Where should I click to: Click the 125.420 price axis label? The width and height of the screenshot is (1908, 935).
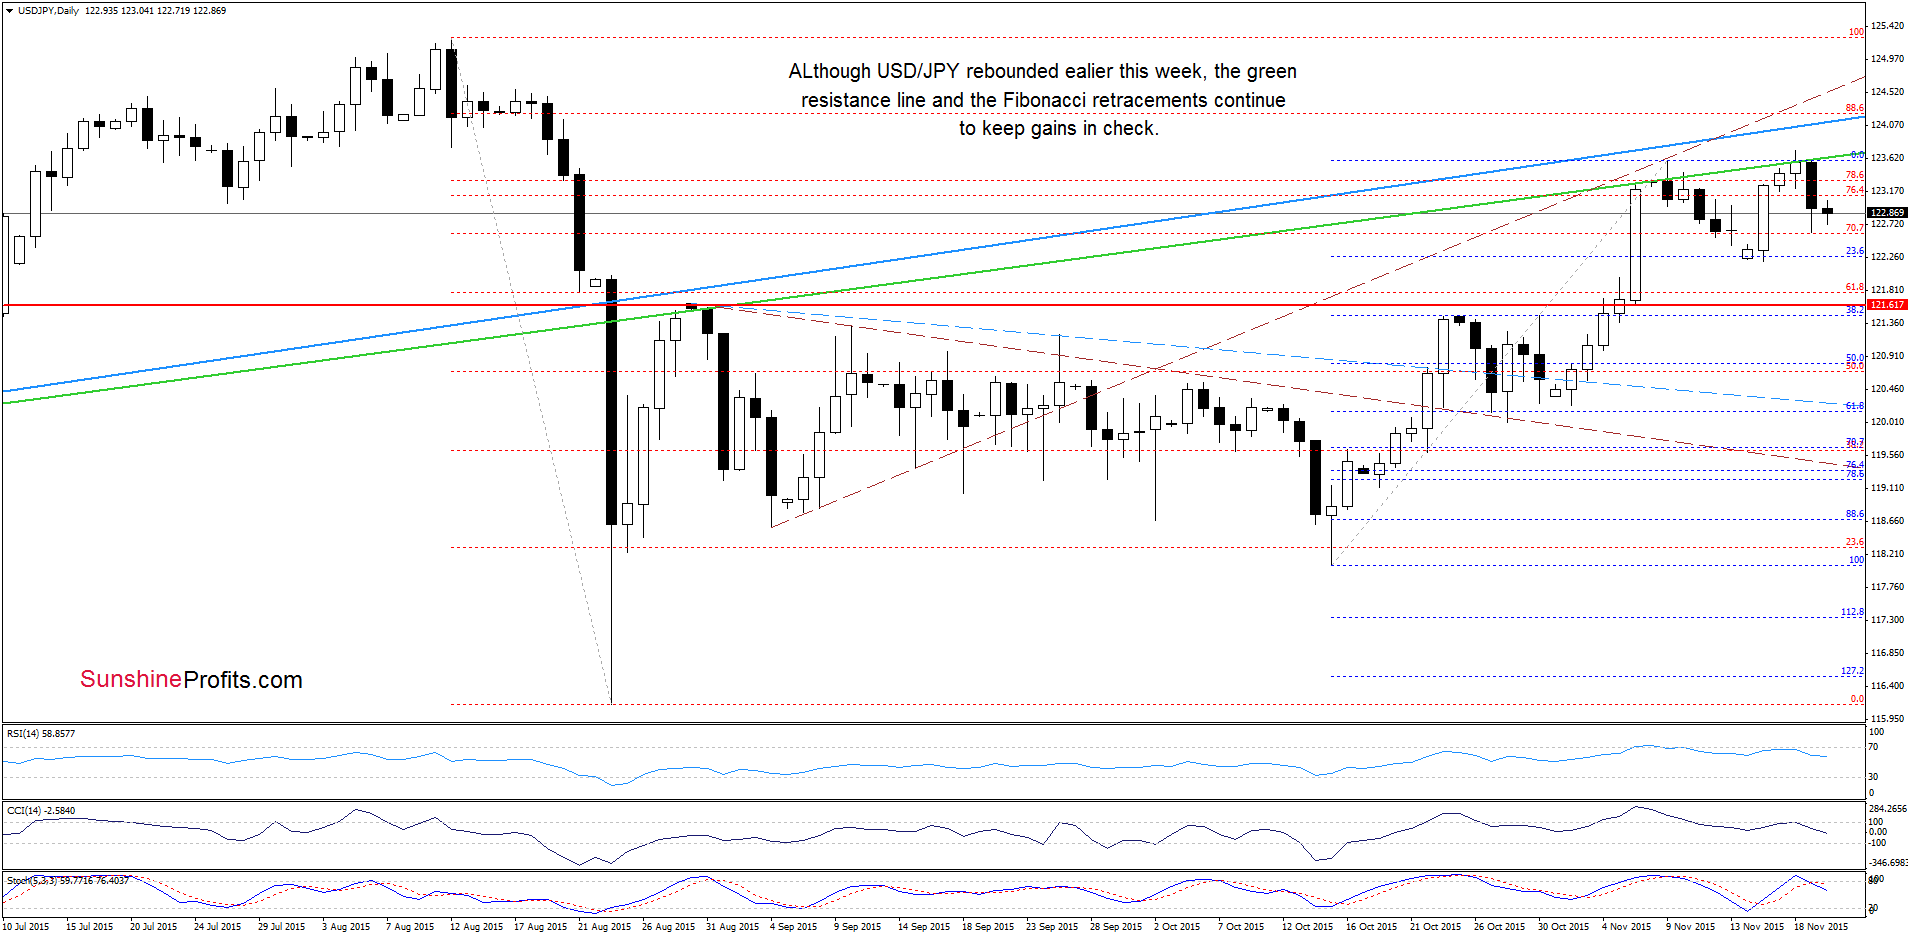(1887, 26)
